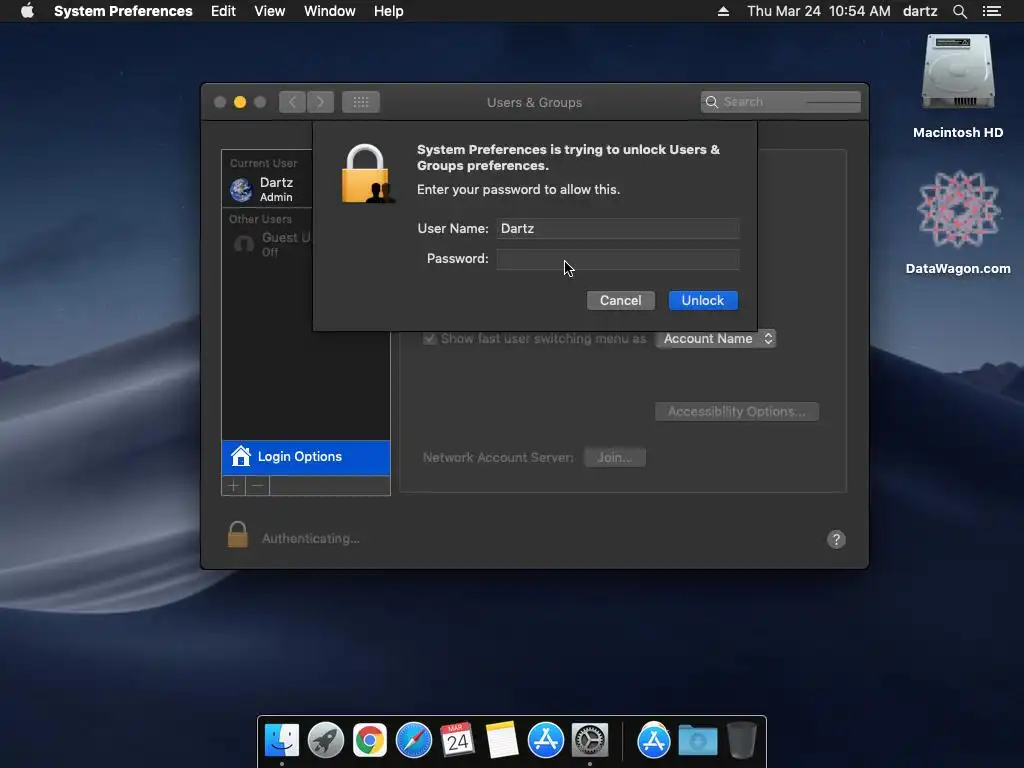
Task: Click the Unlock button
Action: coord(703,300)
